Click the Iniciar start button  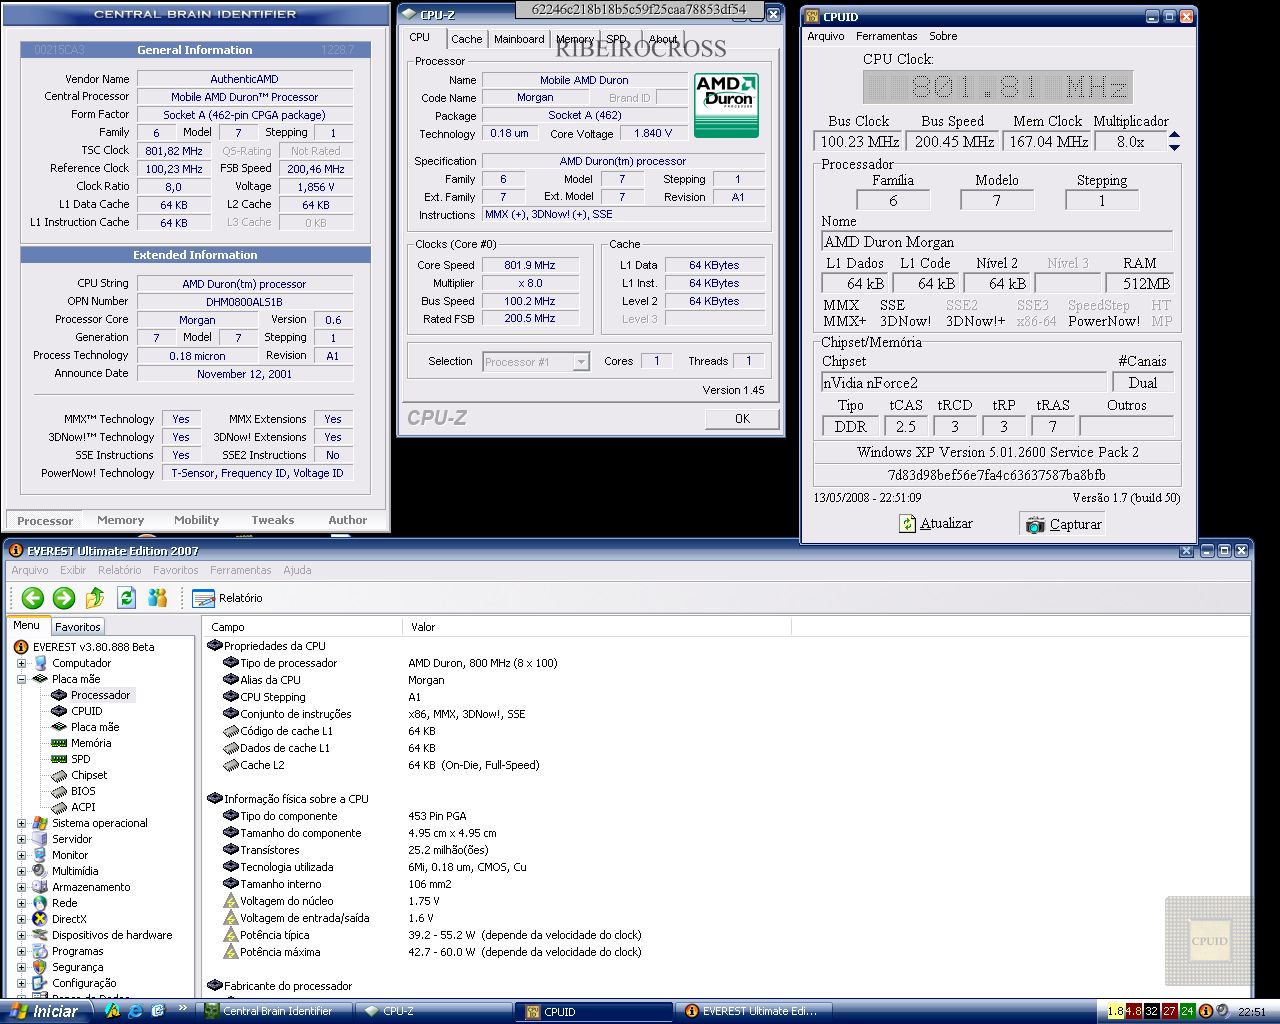(46, 1011)
